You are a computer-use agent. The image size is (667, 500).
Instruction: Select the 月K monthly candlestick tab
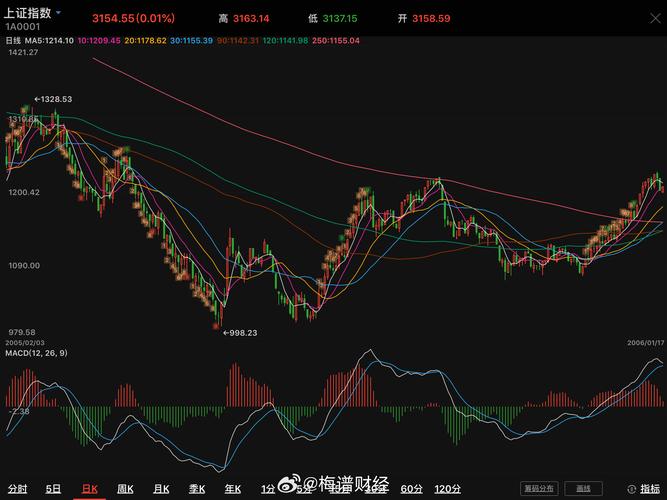tap(161, 488)
